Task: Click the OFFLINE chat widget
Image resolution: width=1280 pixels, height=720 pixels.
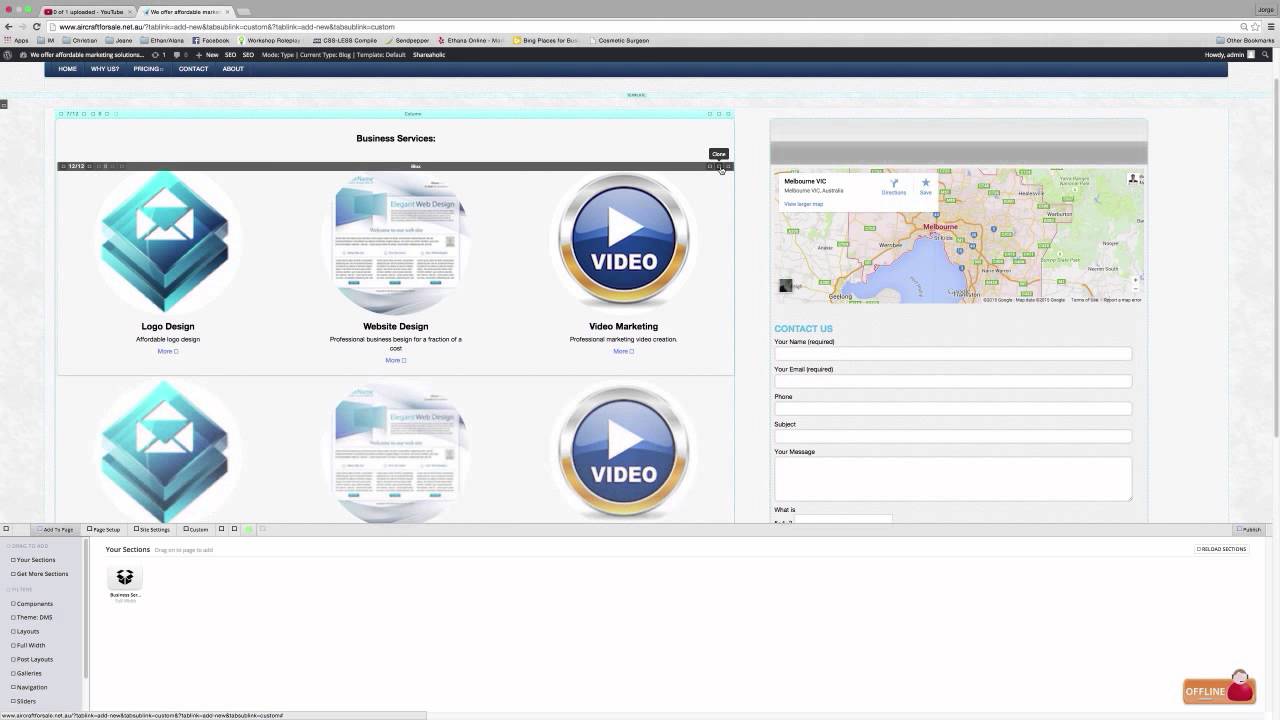Action: (1219, 688)
